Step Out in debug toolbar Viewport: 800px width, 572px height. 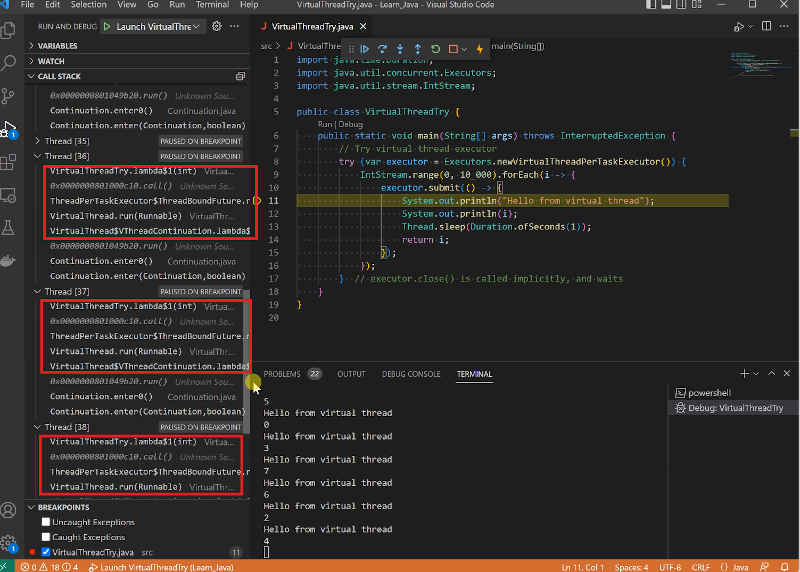click(418, 49)
